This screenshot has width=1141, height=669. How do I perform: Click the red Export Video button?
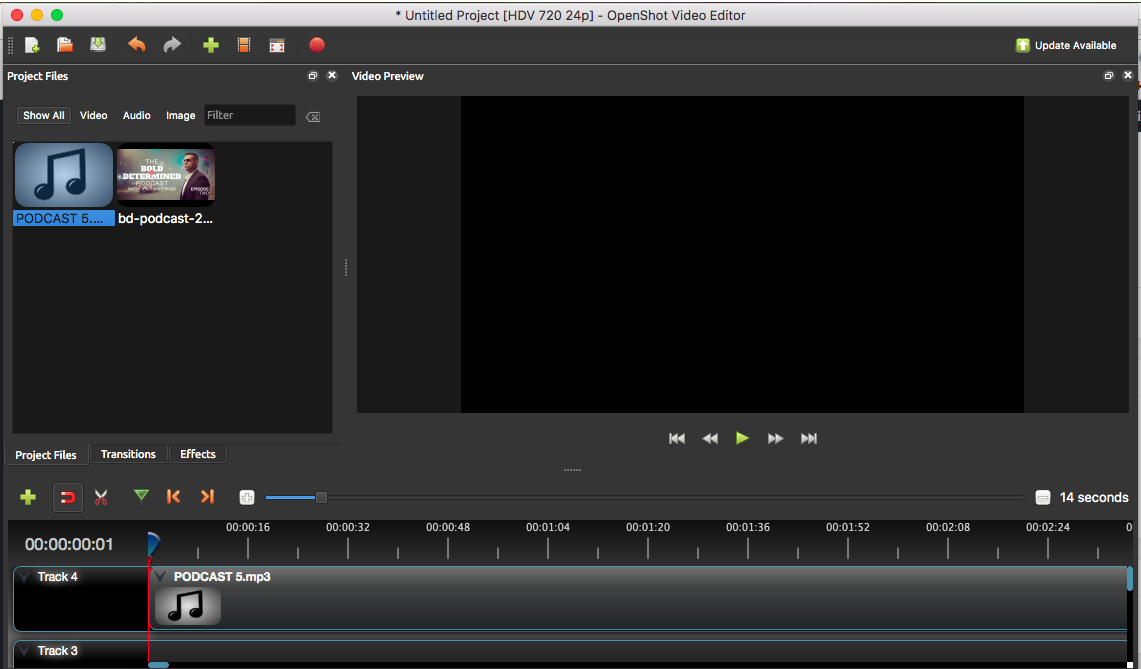coord(317,45)
